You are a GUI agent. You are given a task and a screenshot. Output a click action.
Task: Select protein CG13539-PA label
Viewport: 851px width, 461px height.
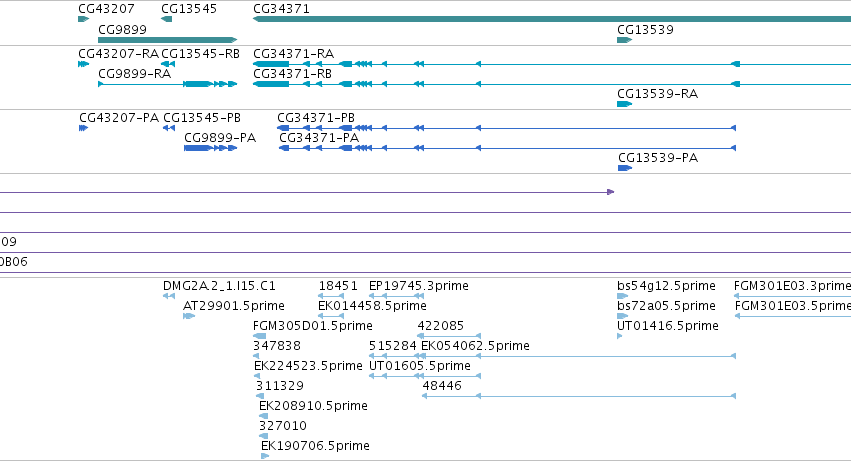658,157
